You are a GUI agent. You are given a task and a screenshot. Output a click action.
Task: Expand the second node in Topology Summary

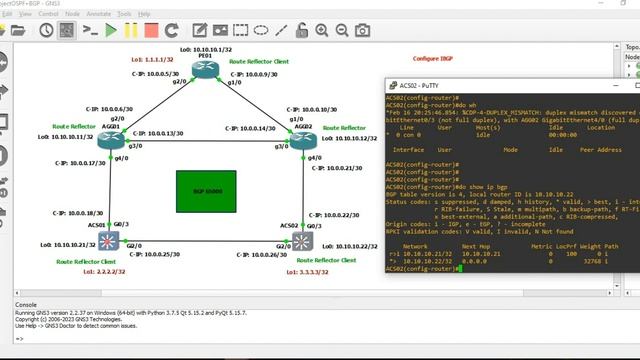point(629,75)
